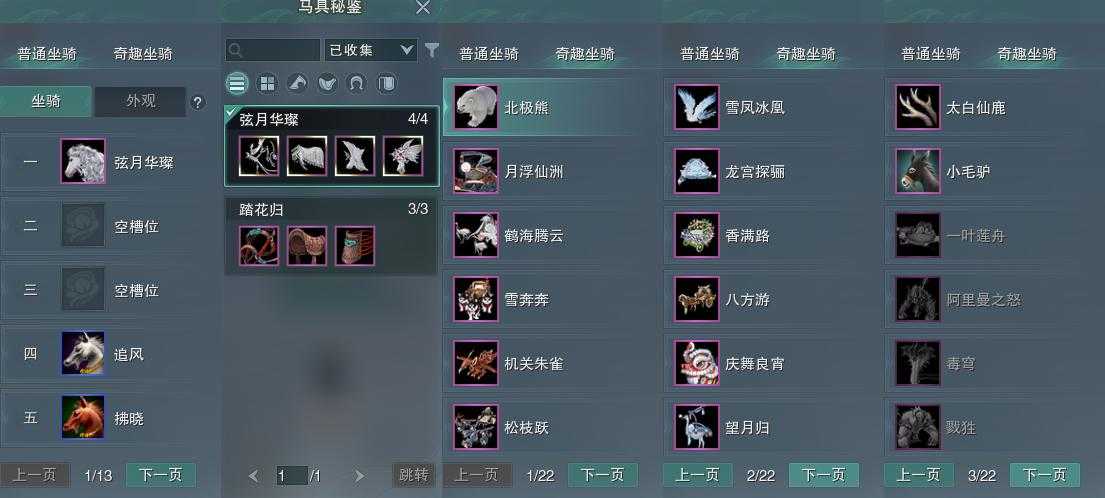Switch to the 外观 tab
Image resolution: width=1105 pixels, height=498 pixels.
(141, 101)
